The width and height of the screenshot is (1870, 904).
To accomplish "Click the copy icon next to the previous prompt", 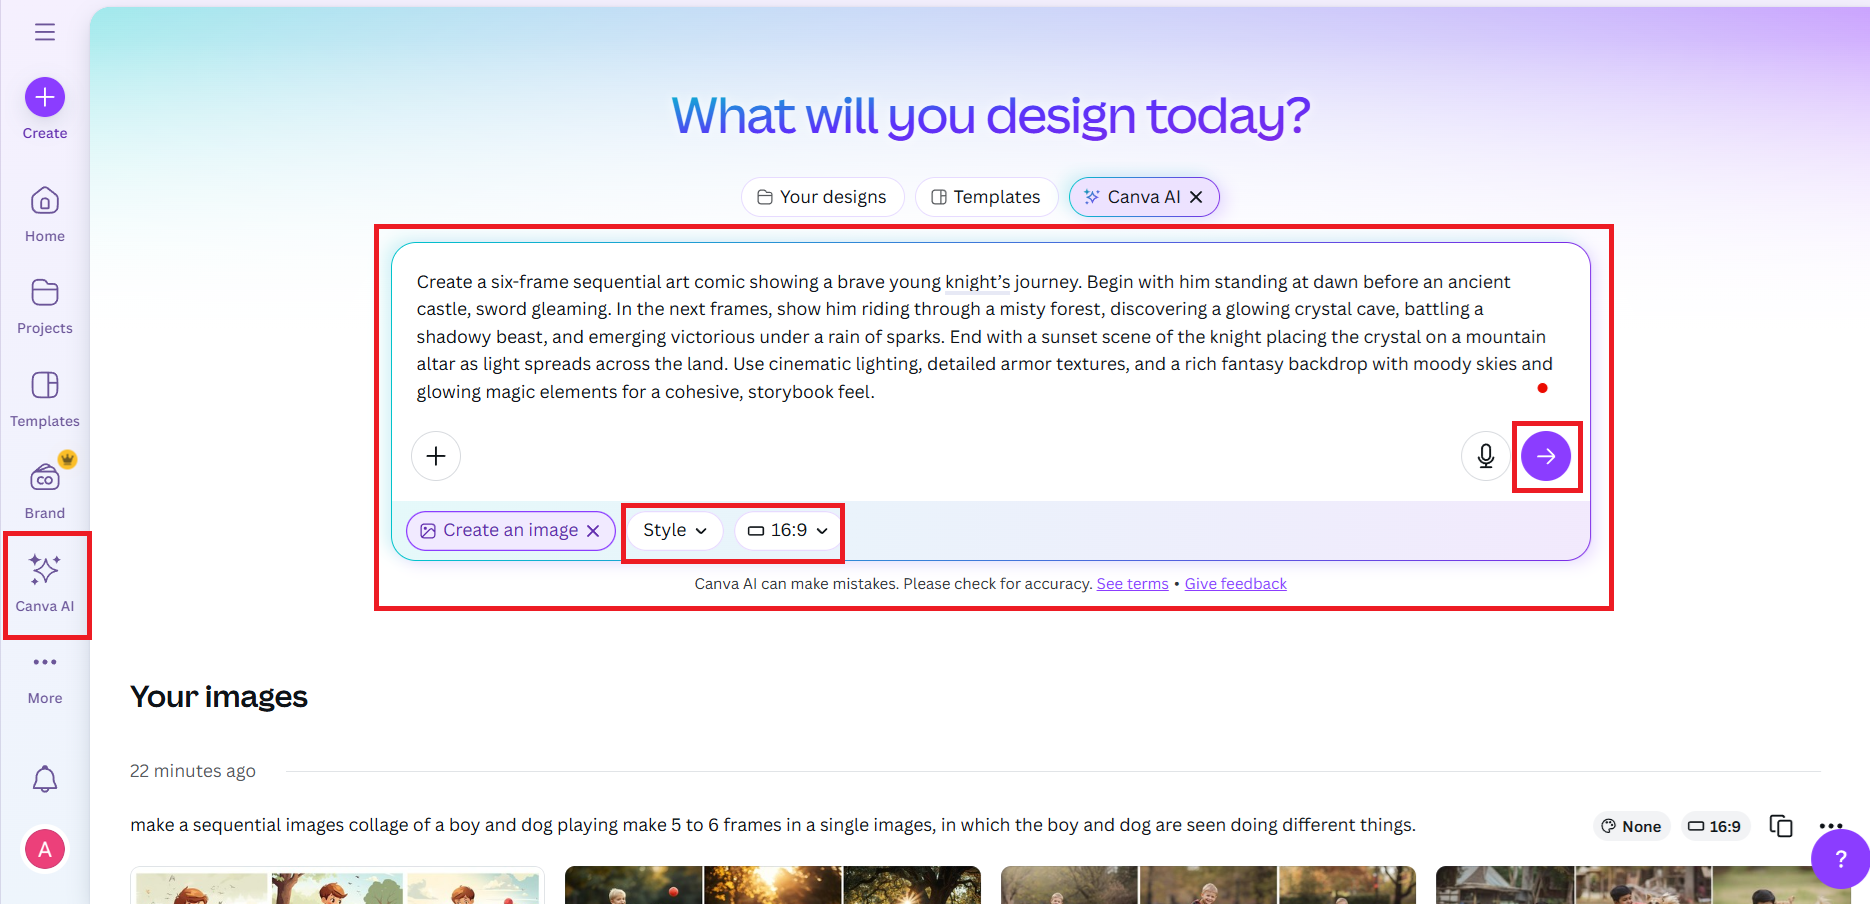I will coord(1780,826).
